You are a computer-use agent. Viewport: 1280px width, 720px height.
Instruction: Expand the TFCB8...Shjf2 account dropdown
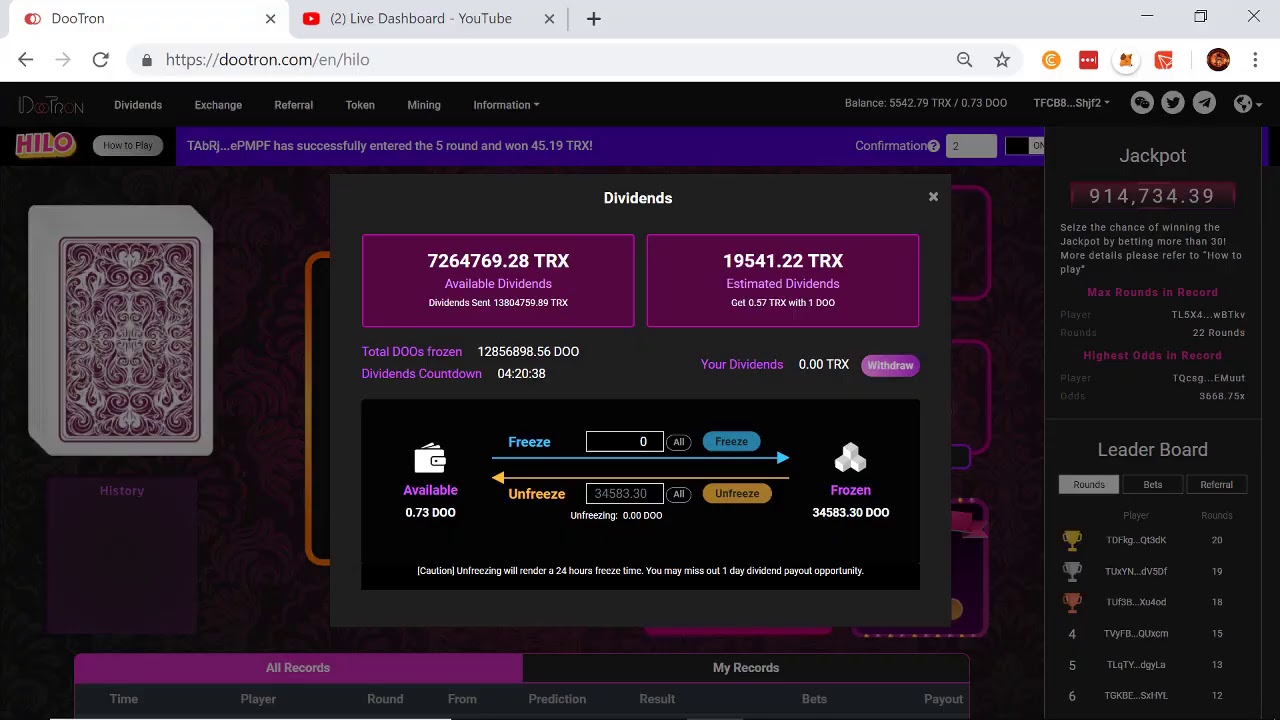(1071, 103)
